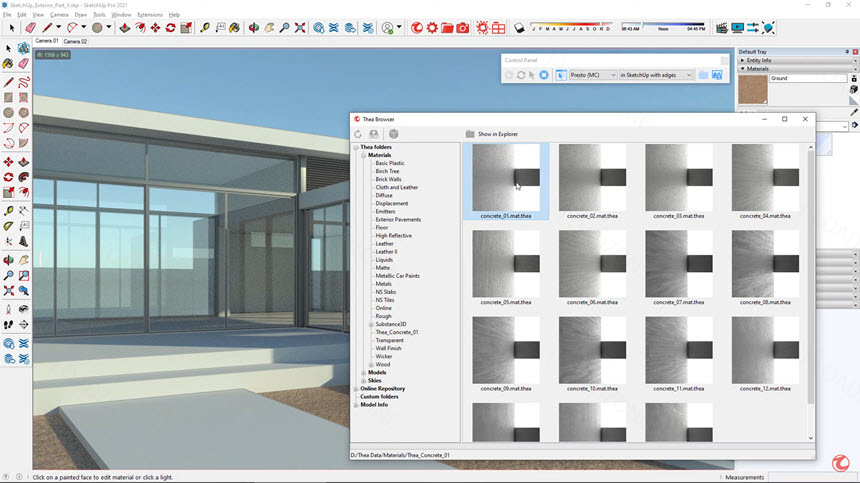The height and width of the screenshot is (483, 860).
Task: Open the Thea Render window icon
Action: (x=417, y=27)
